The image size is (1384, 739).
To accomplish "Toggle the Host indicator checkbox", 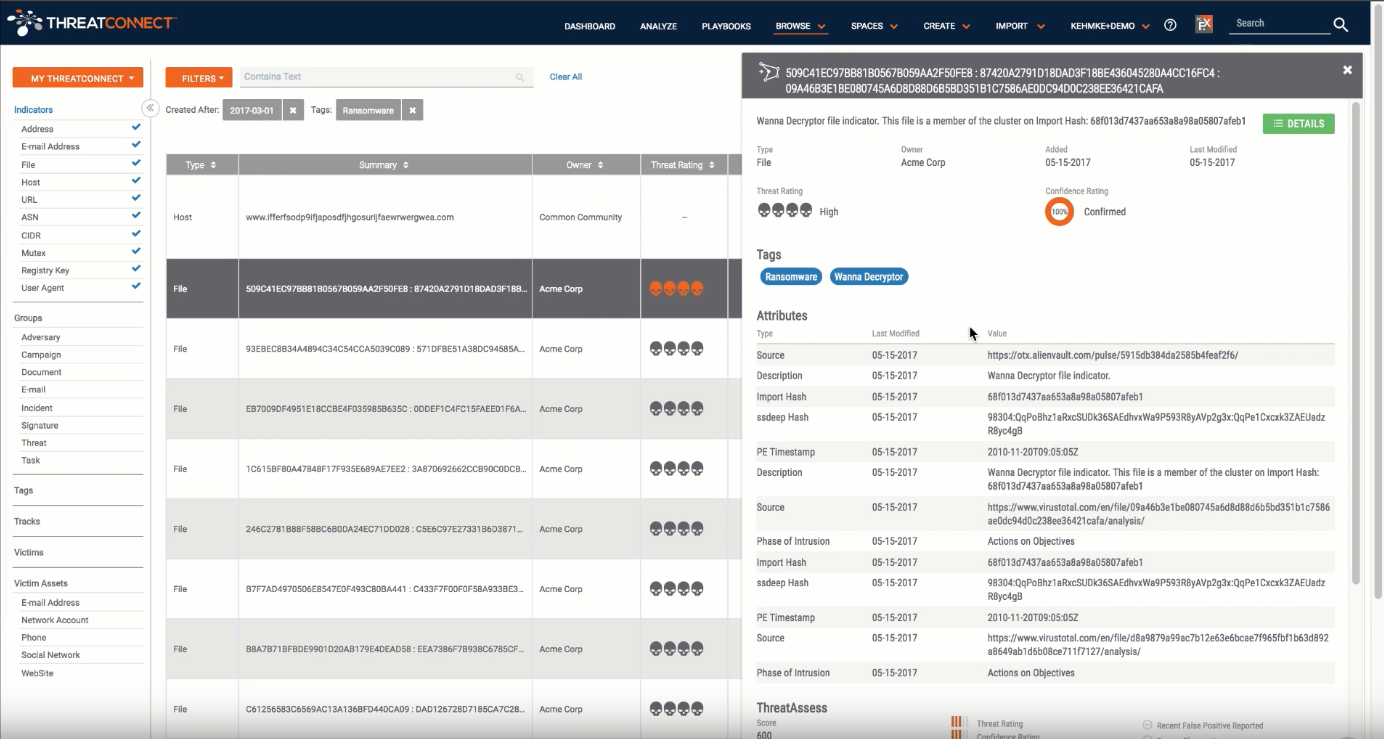I will tap(136, 181).
